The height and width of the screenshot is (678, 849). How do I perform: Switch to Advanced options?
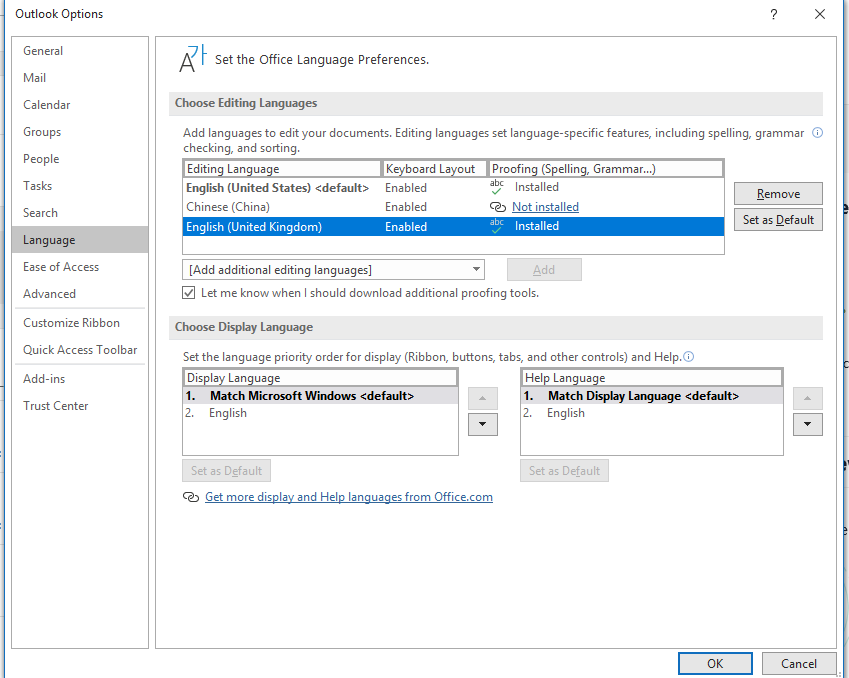pyautogui.click(x=80, y=294)
